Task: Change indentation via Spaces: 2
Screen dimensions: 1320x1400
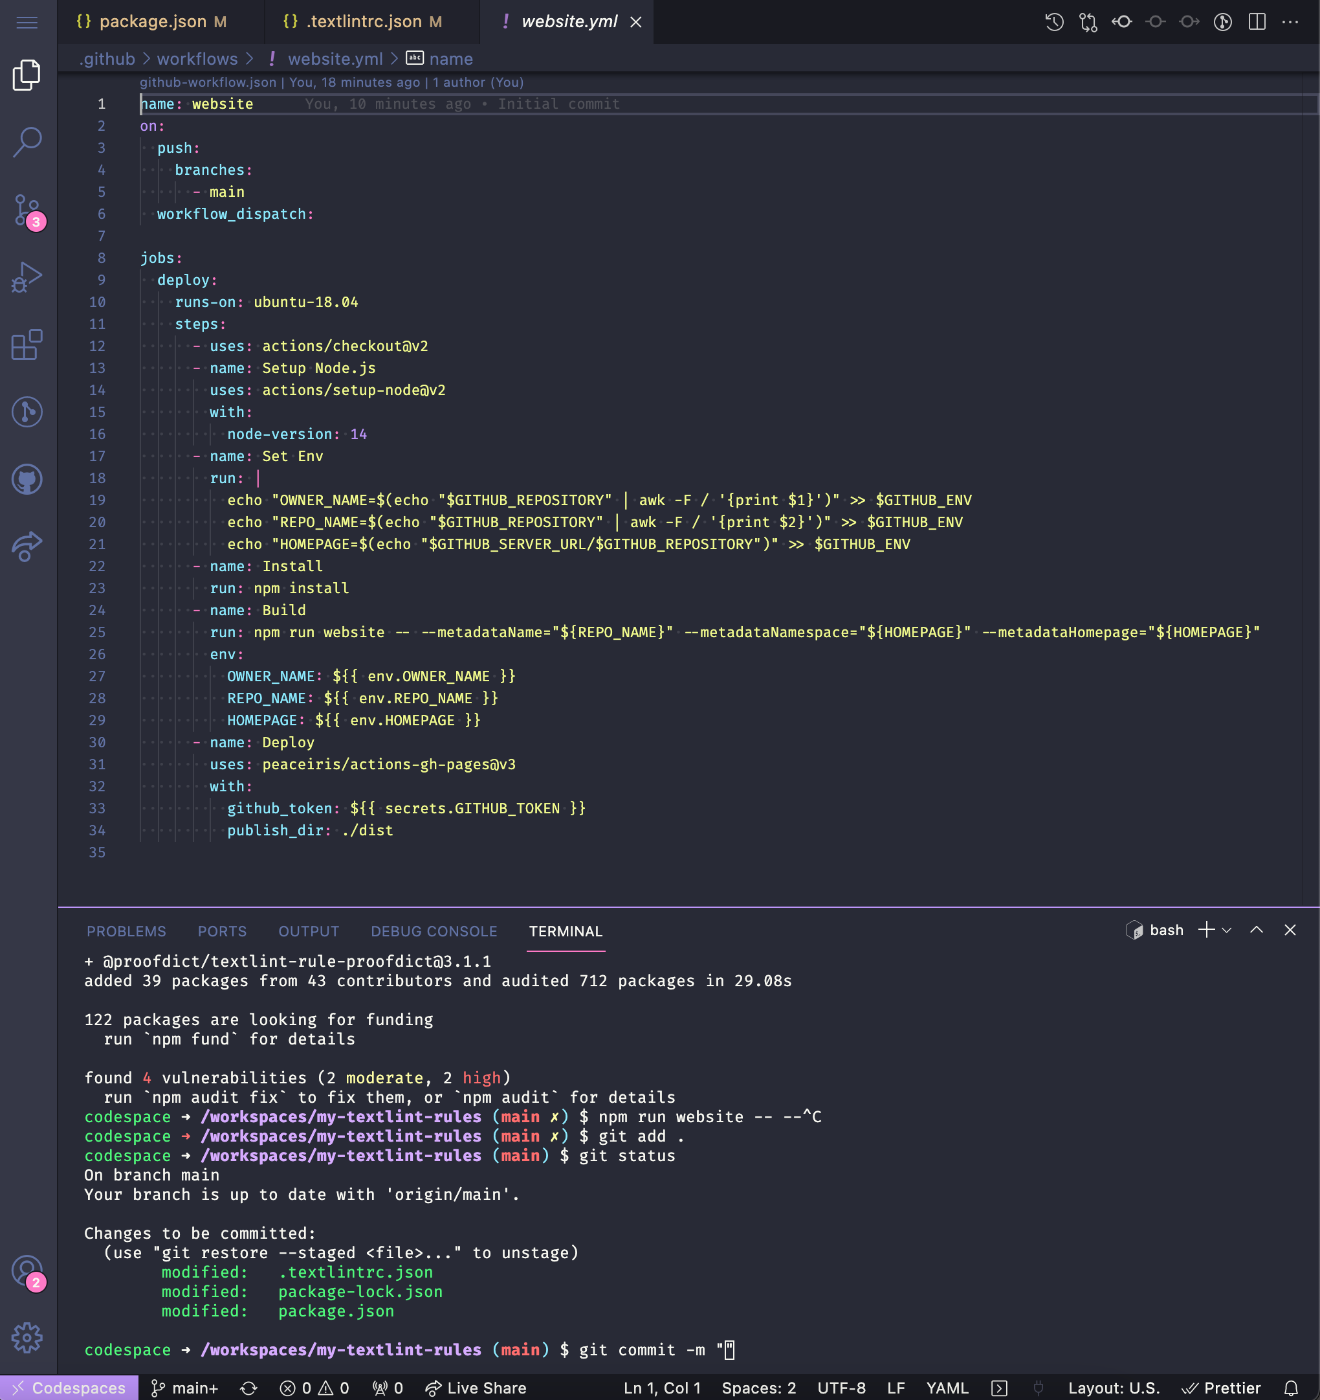Action: (759, 1388)
